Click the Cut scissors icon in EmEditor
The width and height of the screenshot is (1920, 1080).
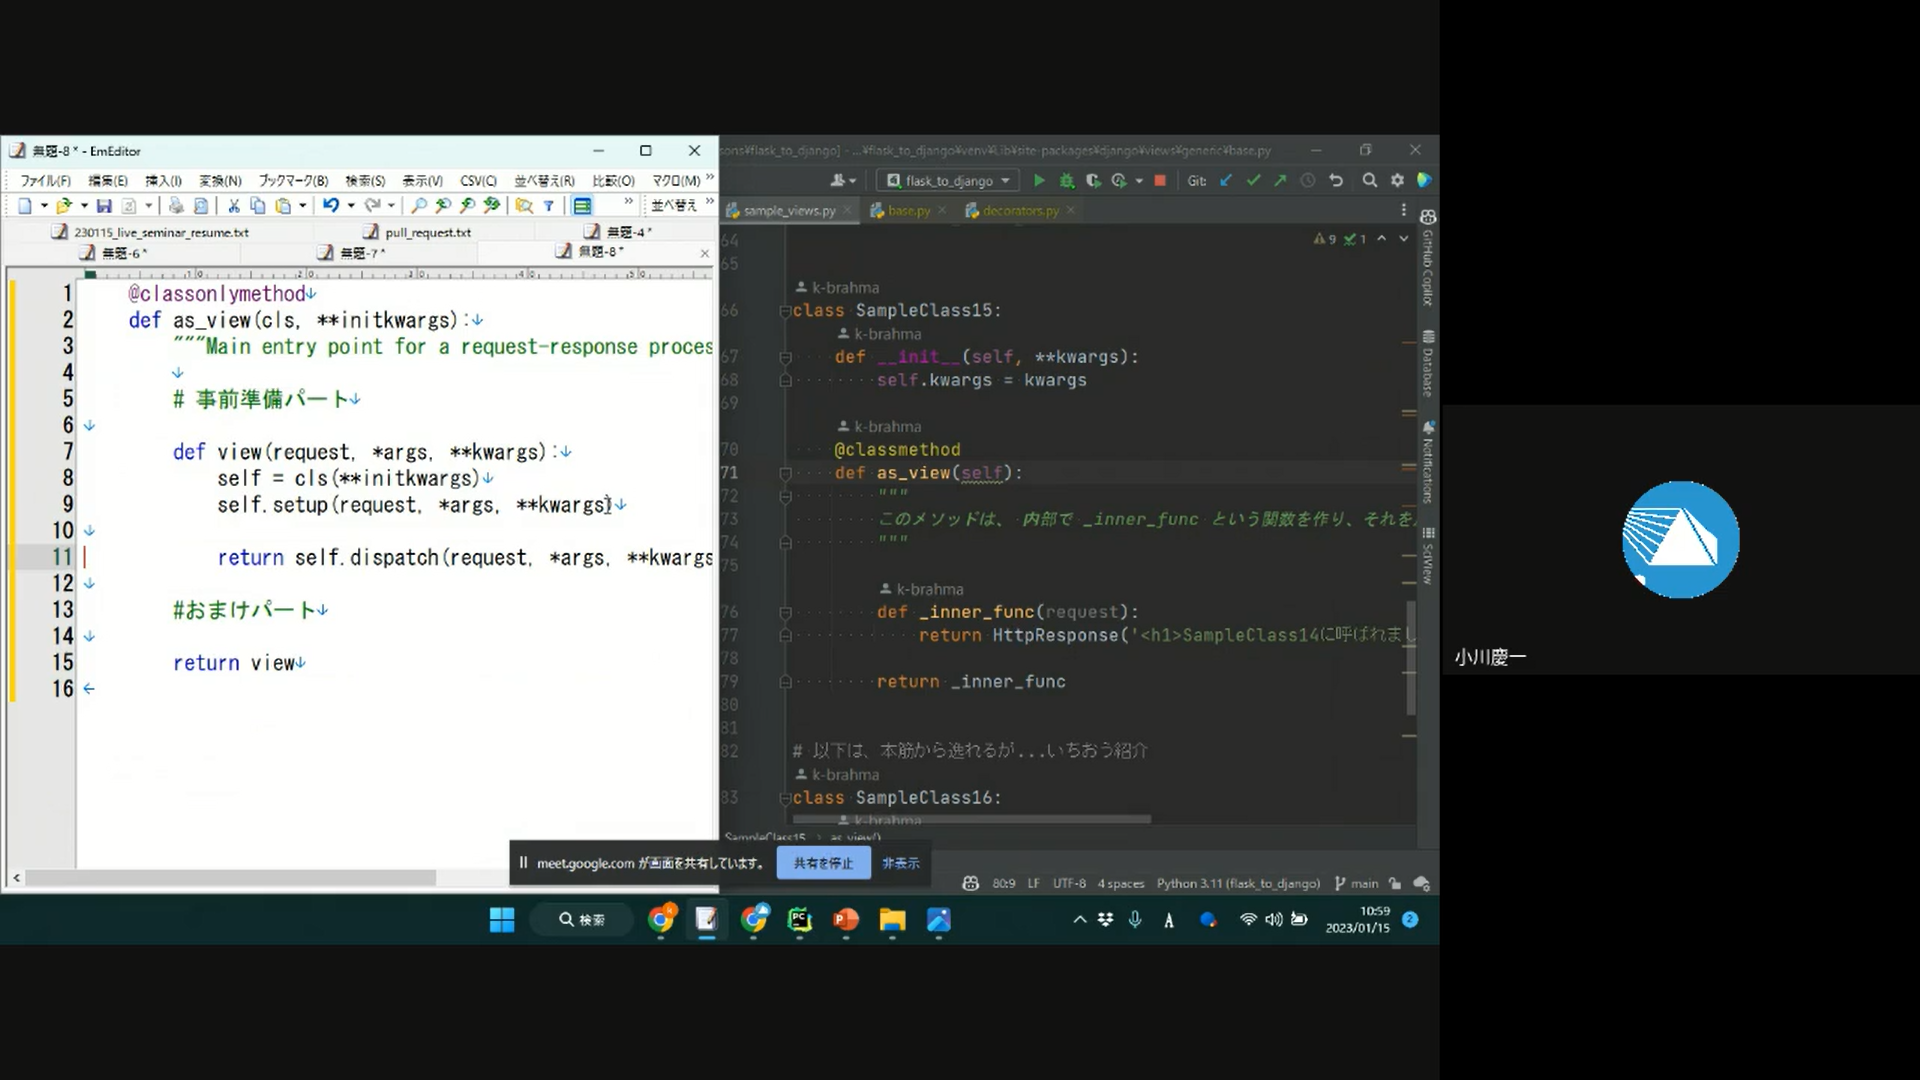[233, 206]
